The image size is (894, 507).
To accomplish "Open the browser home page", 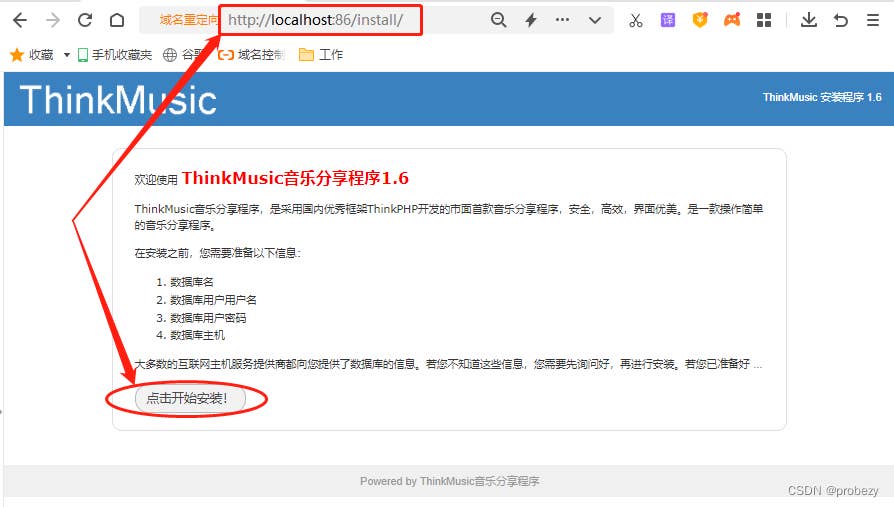I will click(117, 21).
